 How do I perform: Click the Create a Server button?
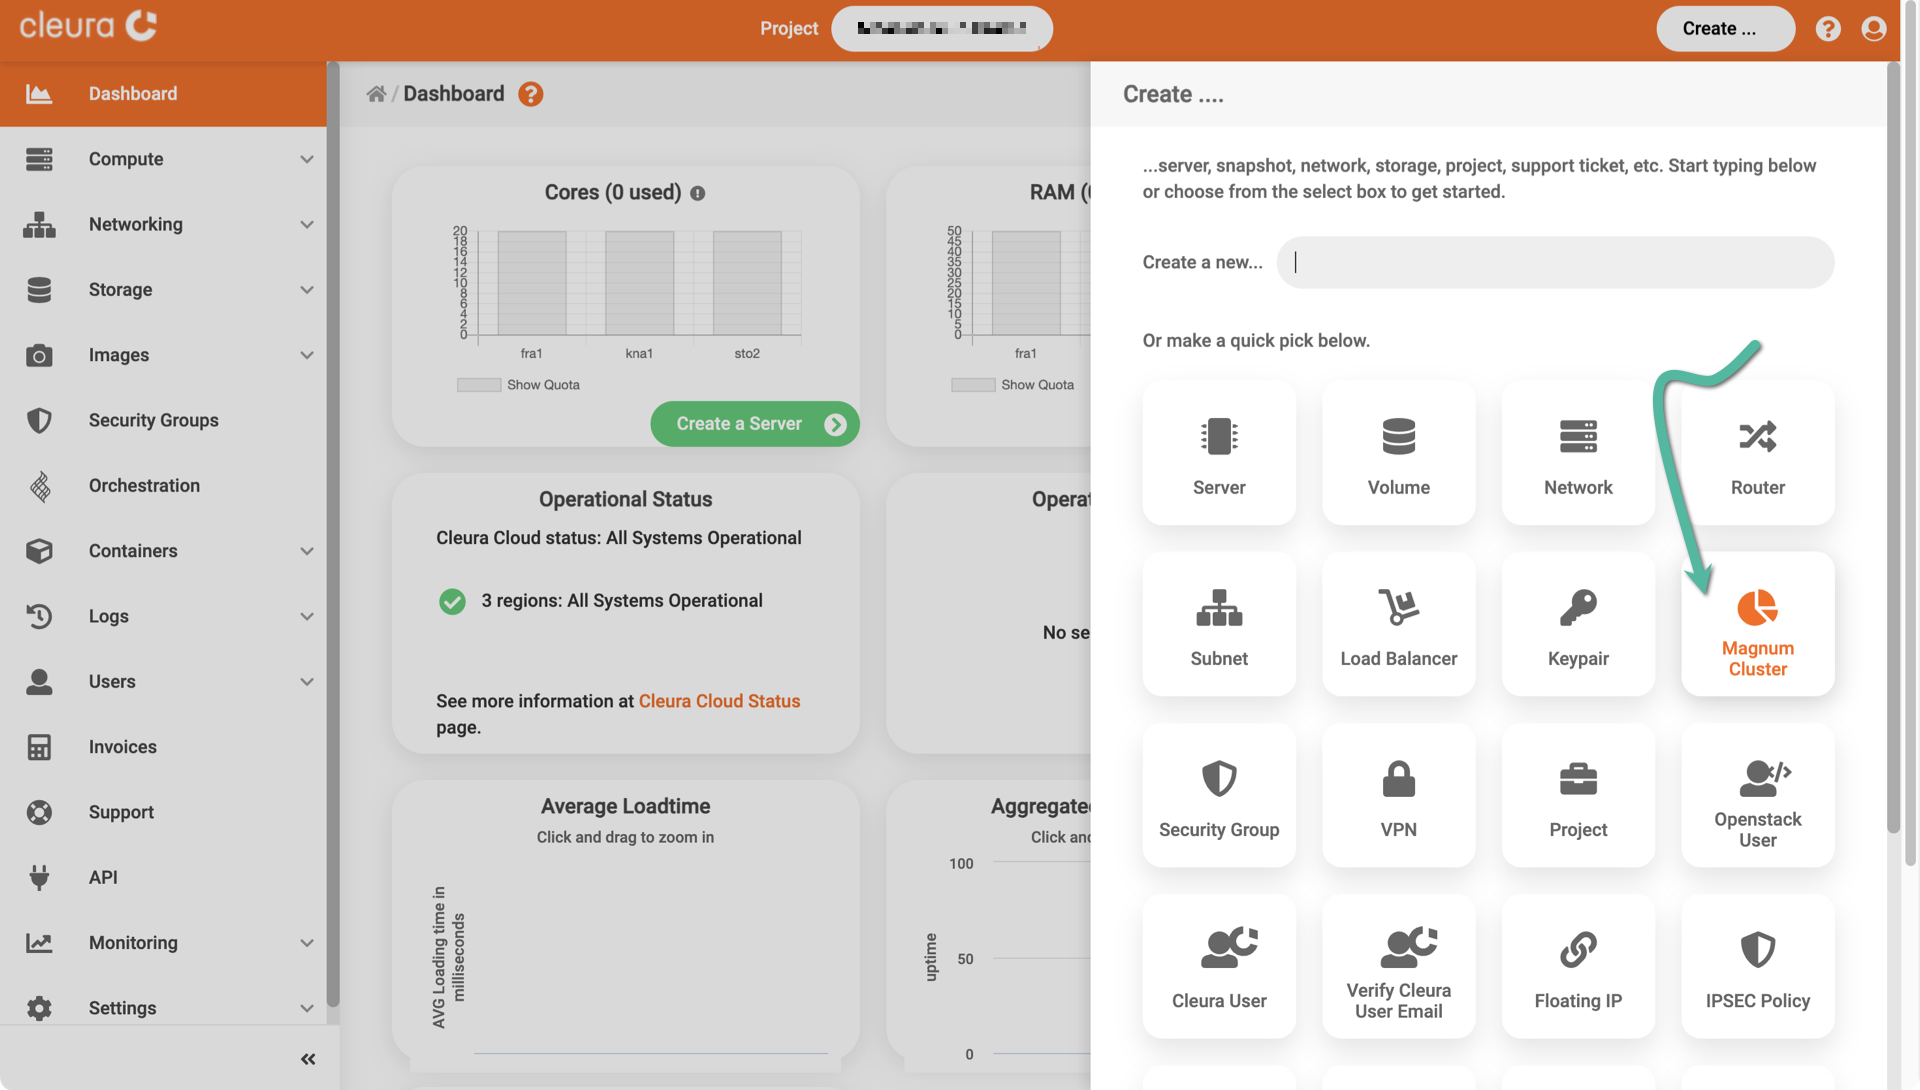tap(754, 424)
